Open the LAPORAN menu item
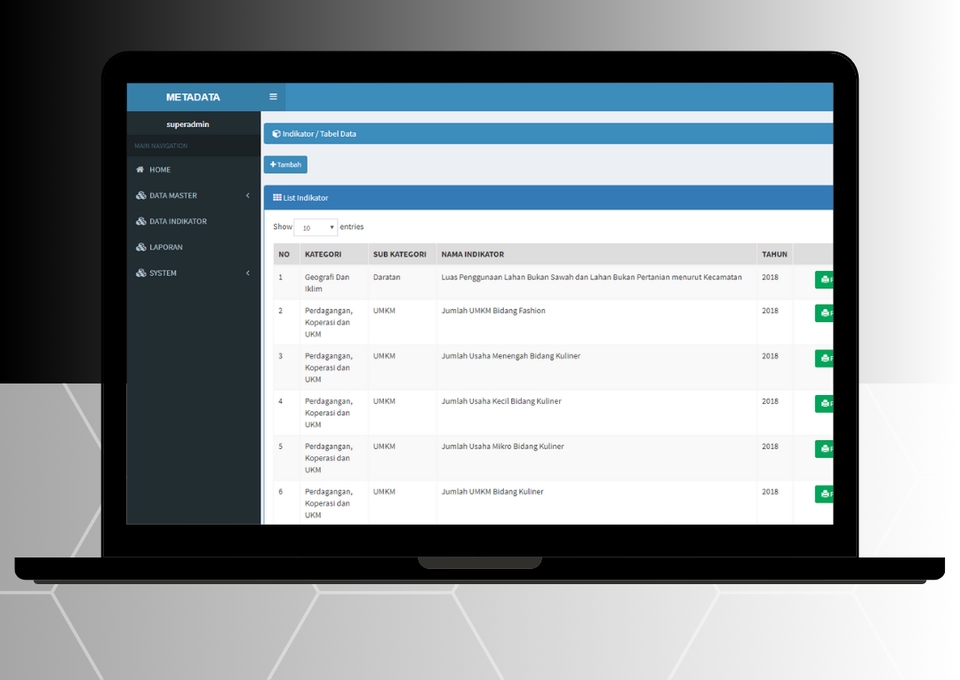960x680 pixels. point(166,247)
